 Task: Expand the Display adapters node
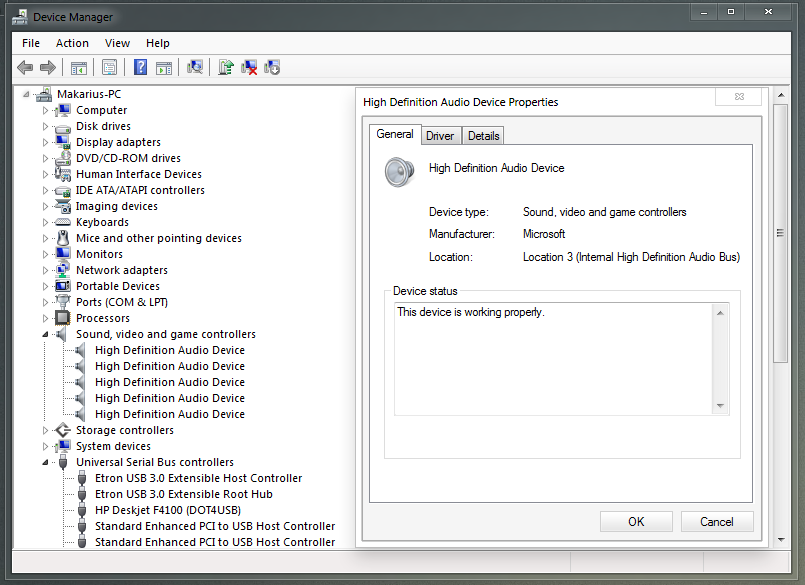(x=45, y=142)
